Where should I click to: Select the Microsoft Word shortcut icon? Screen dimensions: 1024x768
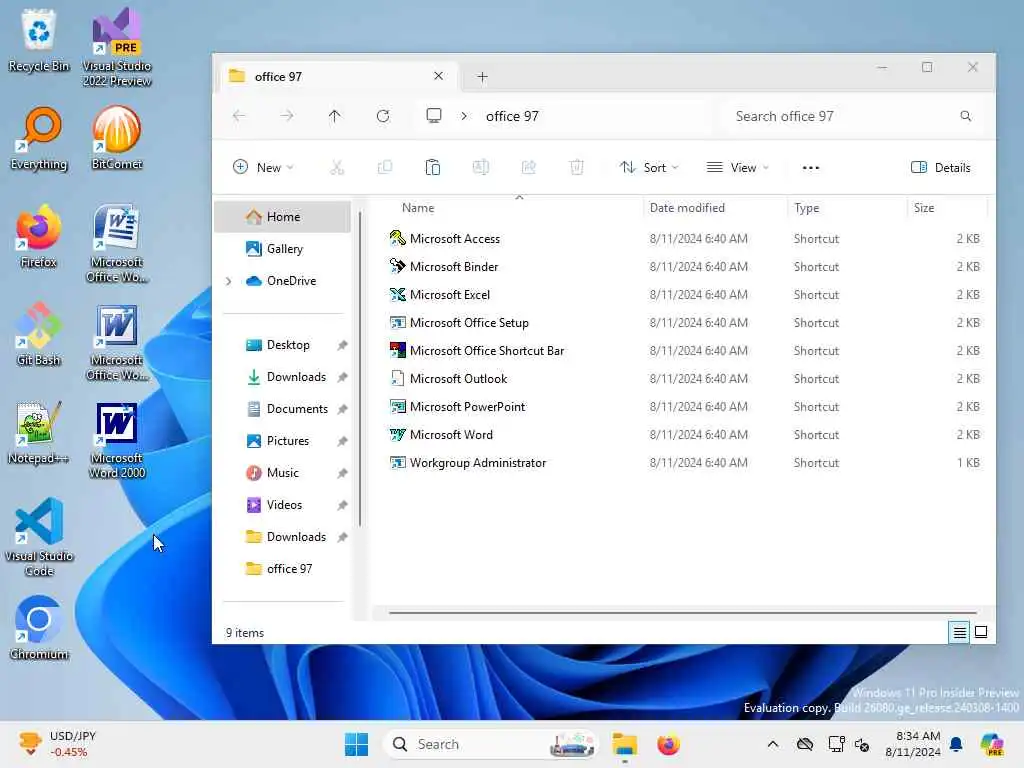point(397,434)
